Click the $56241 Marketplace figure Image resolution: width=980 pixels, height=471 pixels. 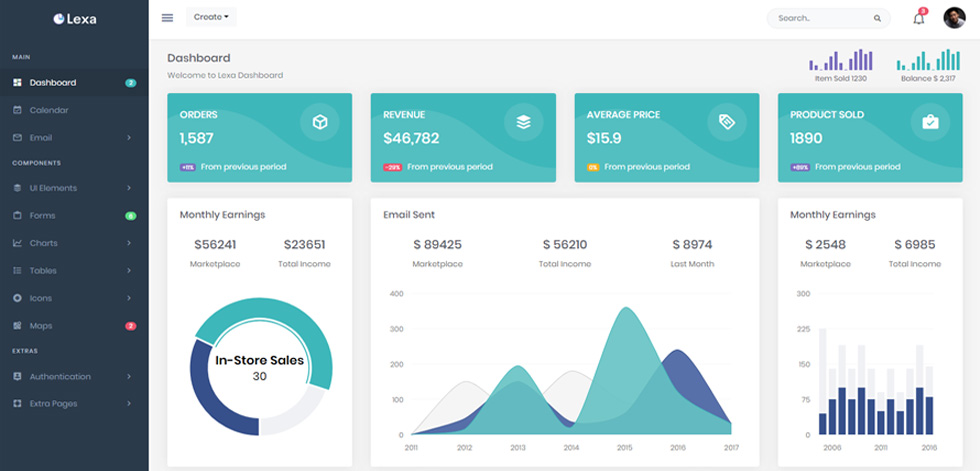(x=215, y=244)
